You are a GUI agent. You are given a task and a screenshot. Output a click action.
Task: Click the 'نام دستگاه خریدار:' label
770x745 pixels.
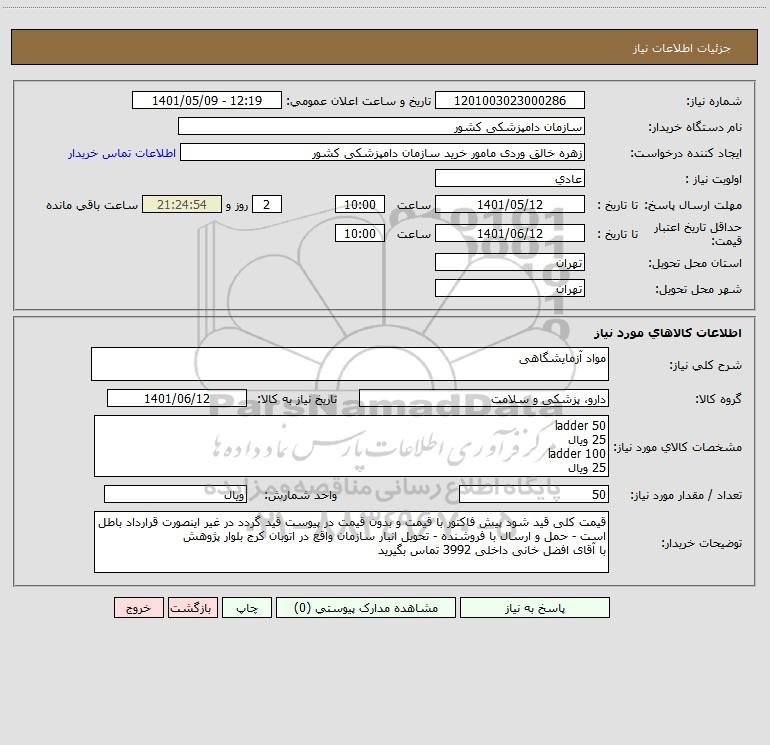pyautogui.click(x=695, y=127)
